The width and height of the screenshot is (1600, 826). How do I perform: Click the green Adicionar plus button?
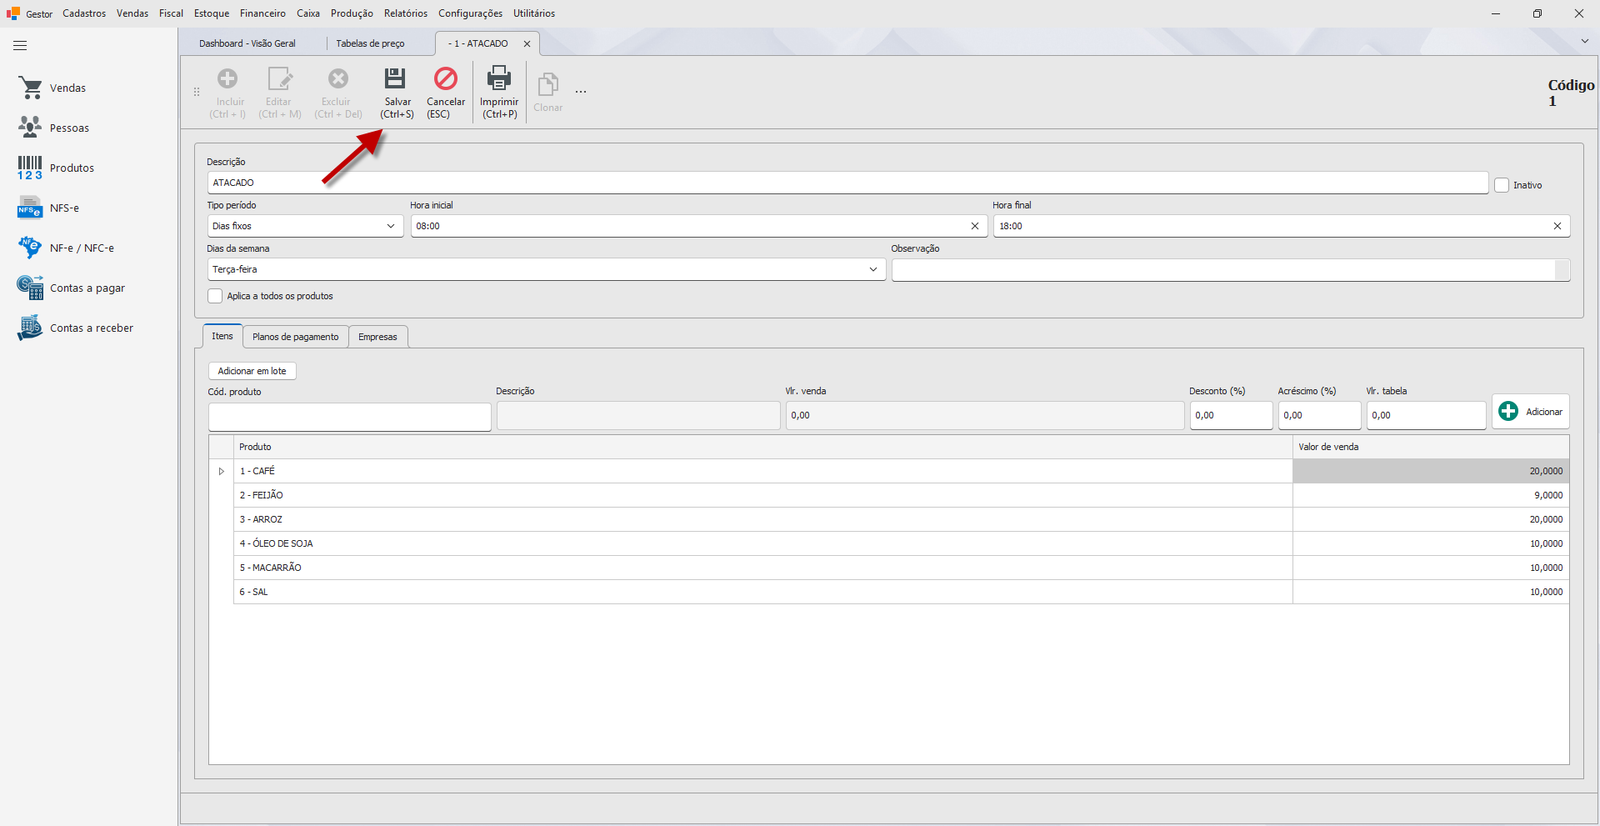coord(1530,411)
